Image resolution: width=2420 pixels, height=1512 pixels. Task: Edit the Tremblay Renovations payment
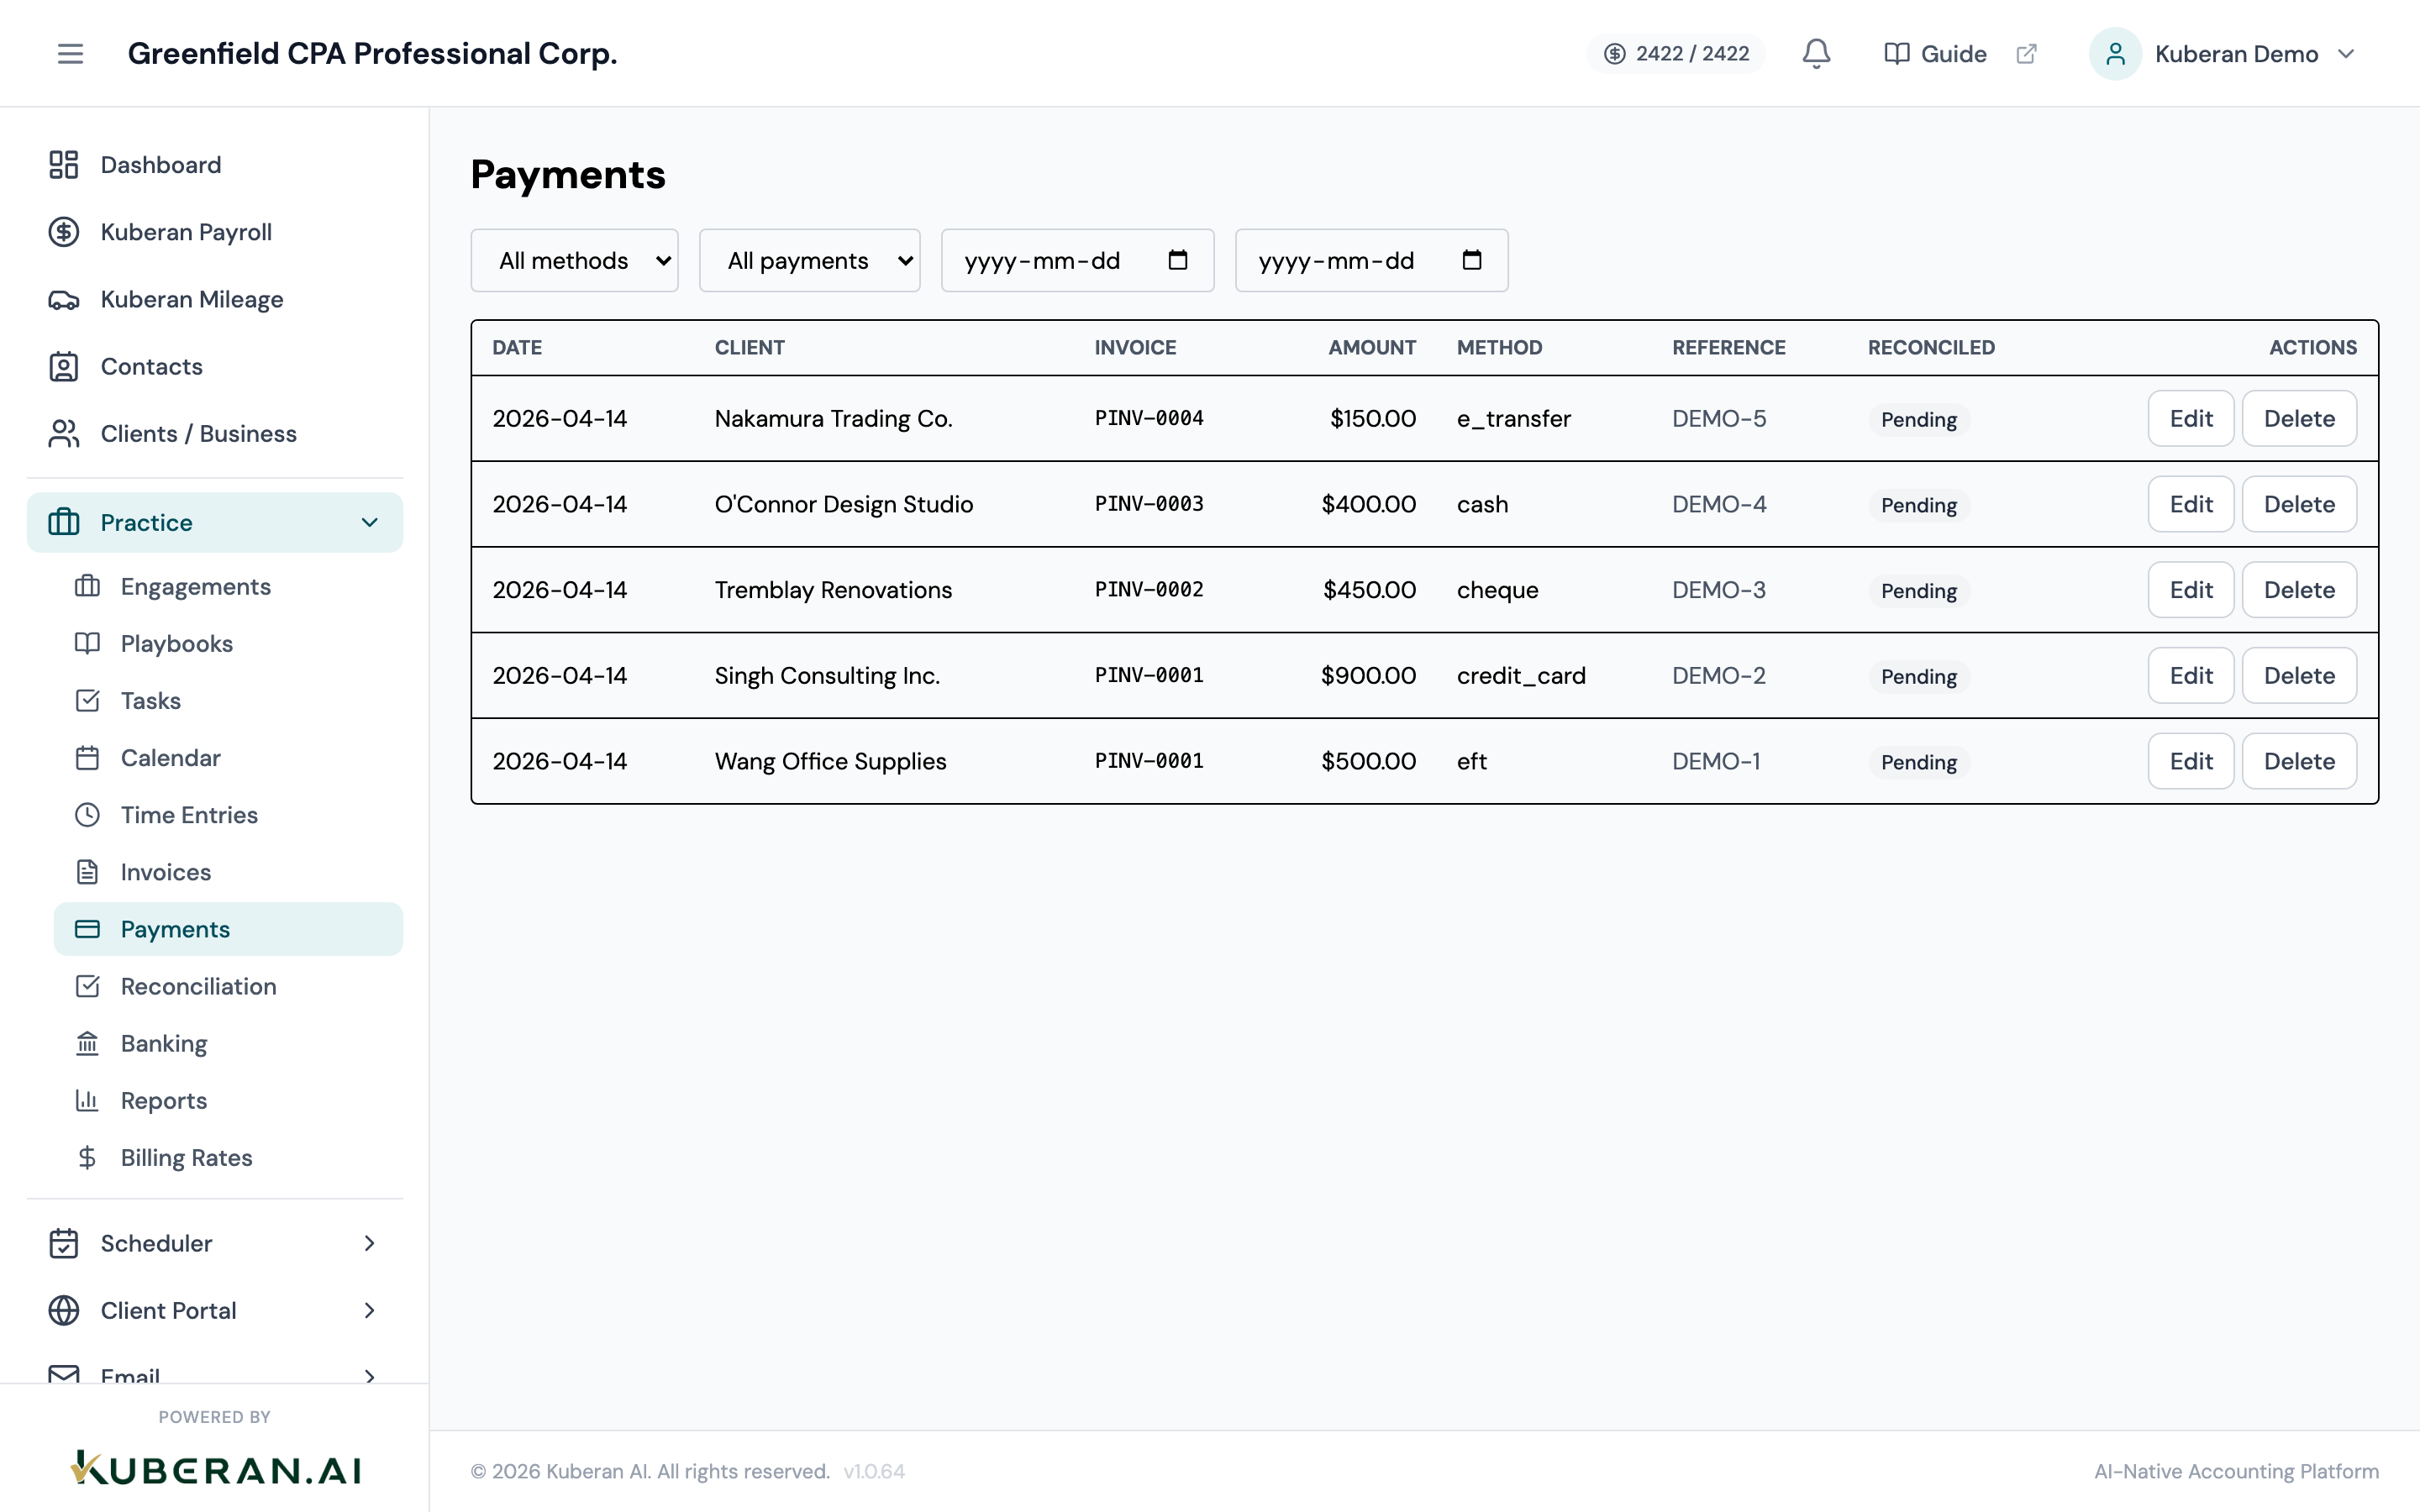click(x=2190, y=590)
